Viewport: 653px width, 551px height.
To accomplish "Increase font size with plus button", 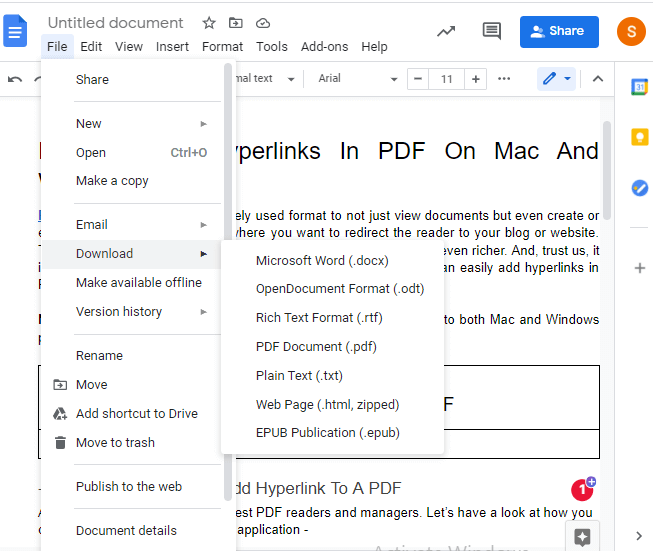I will click(x=476, y=79).
